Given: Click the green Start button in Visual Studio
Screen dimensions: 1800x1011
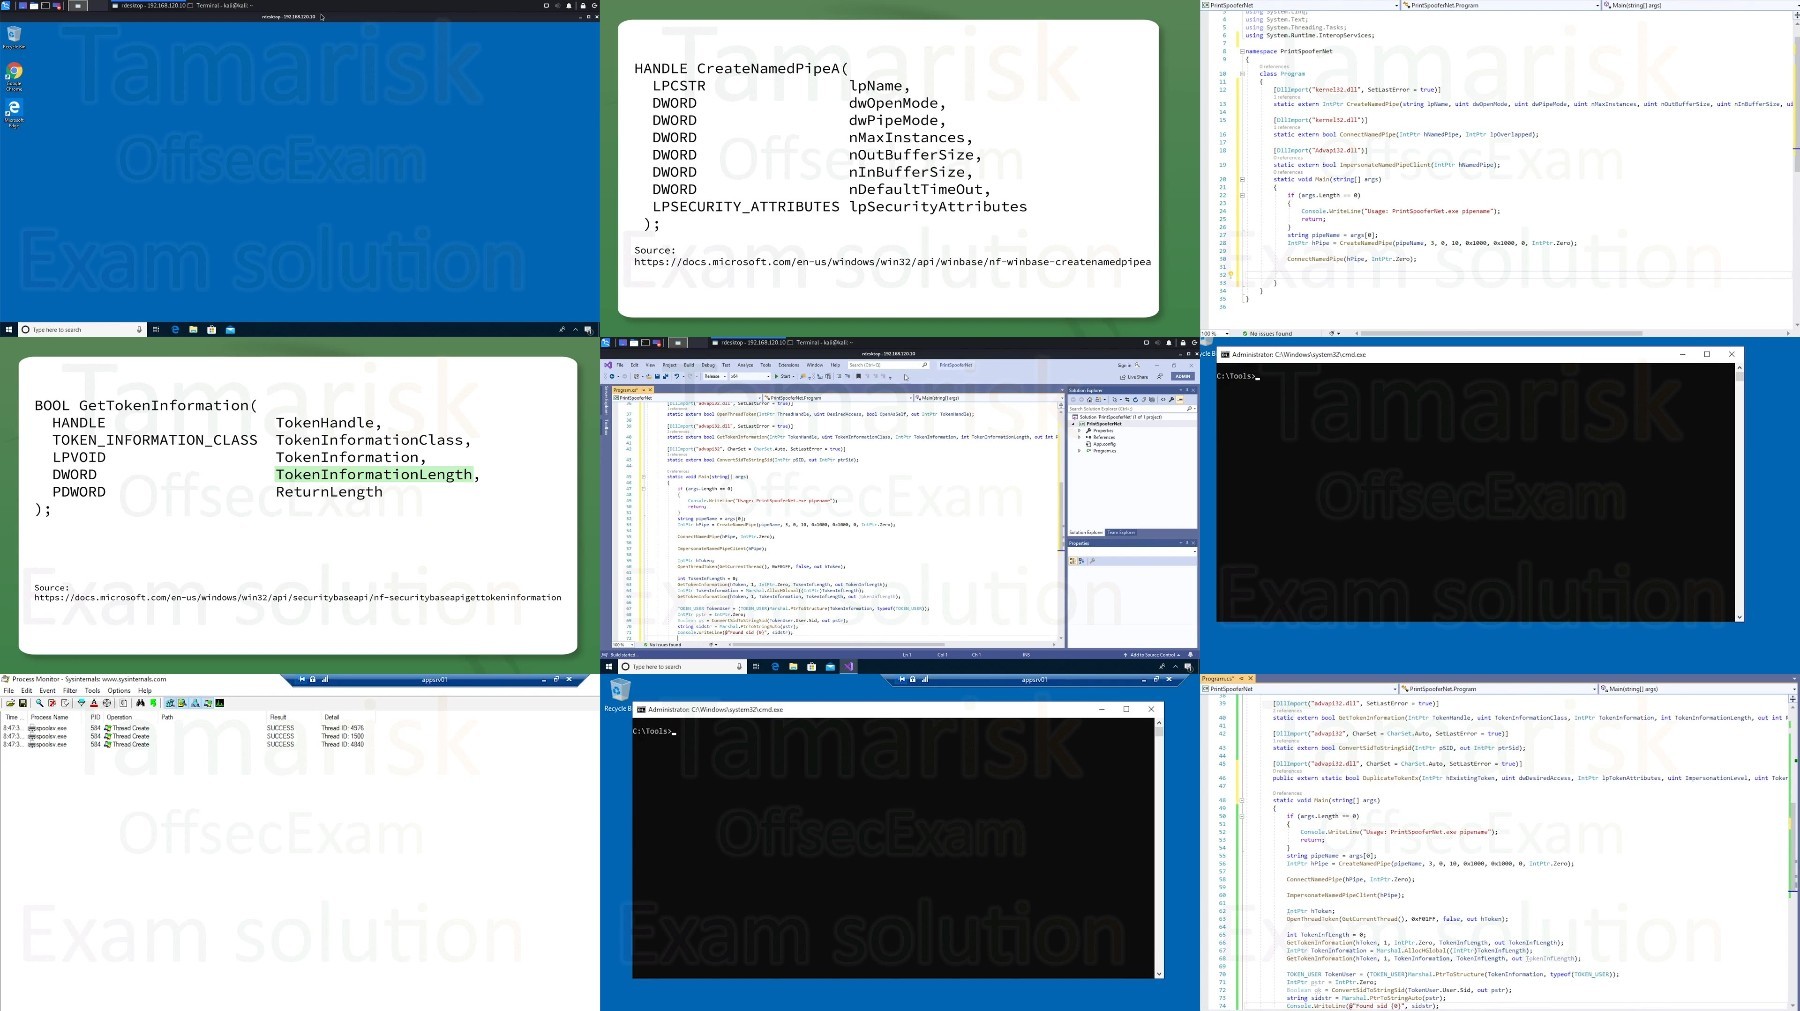Looking at the screenshot, I should [x=784, y=376].
